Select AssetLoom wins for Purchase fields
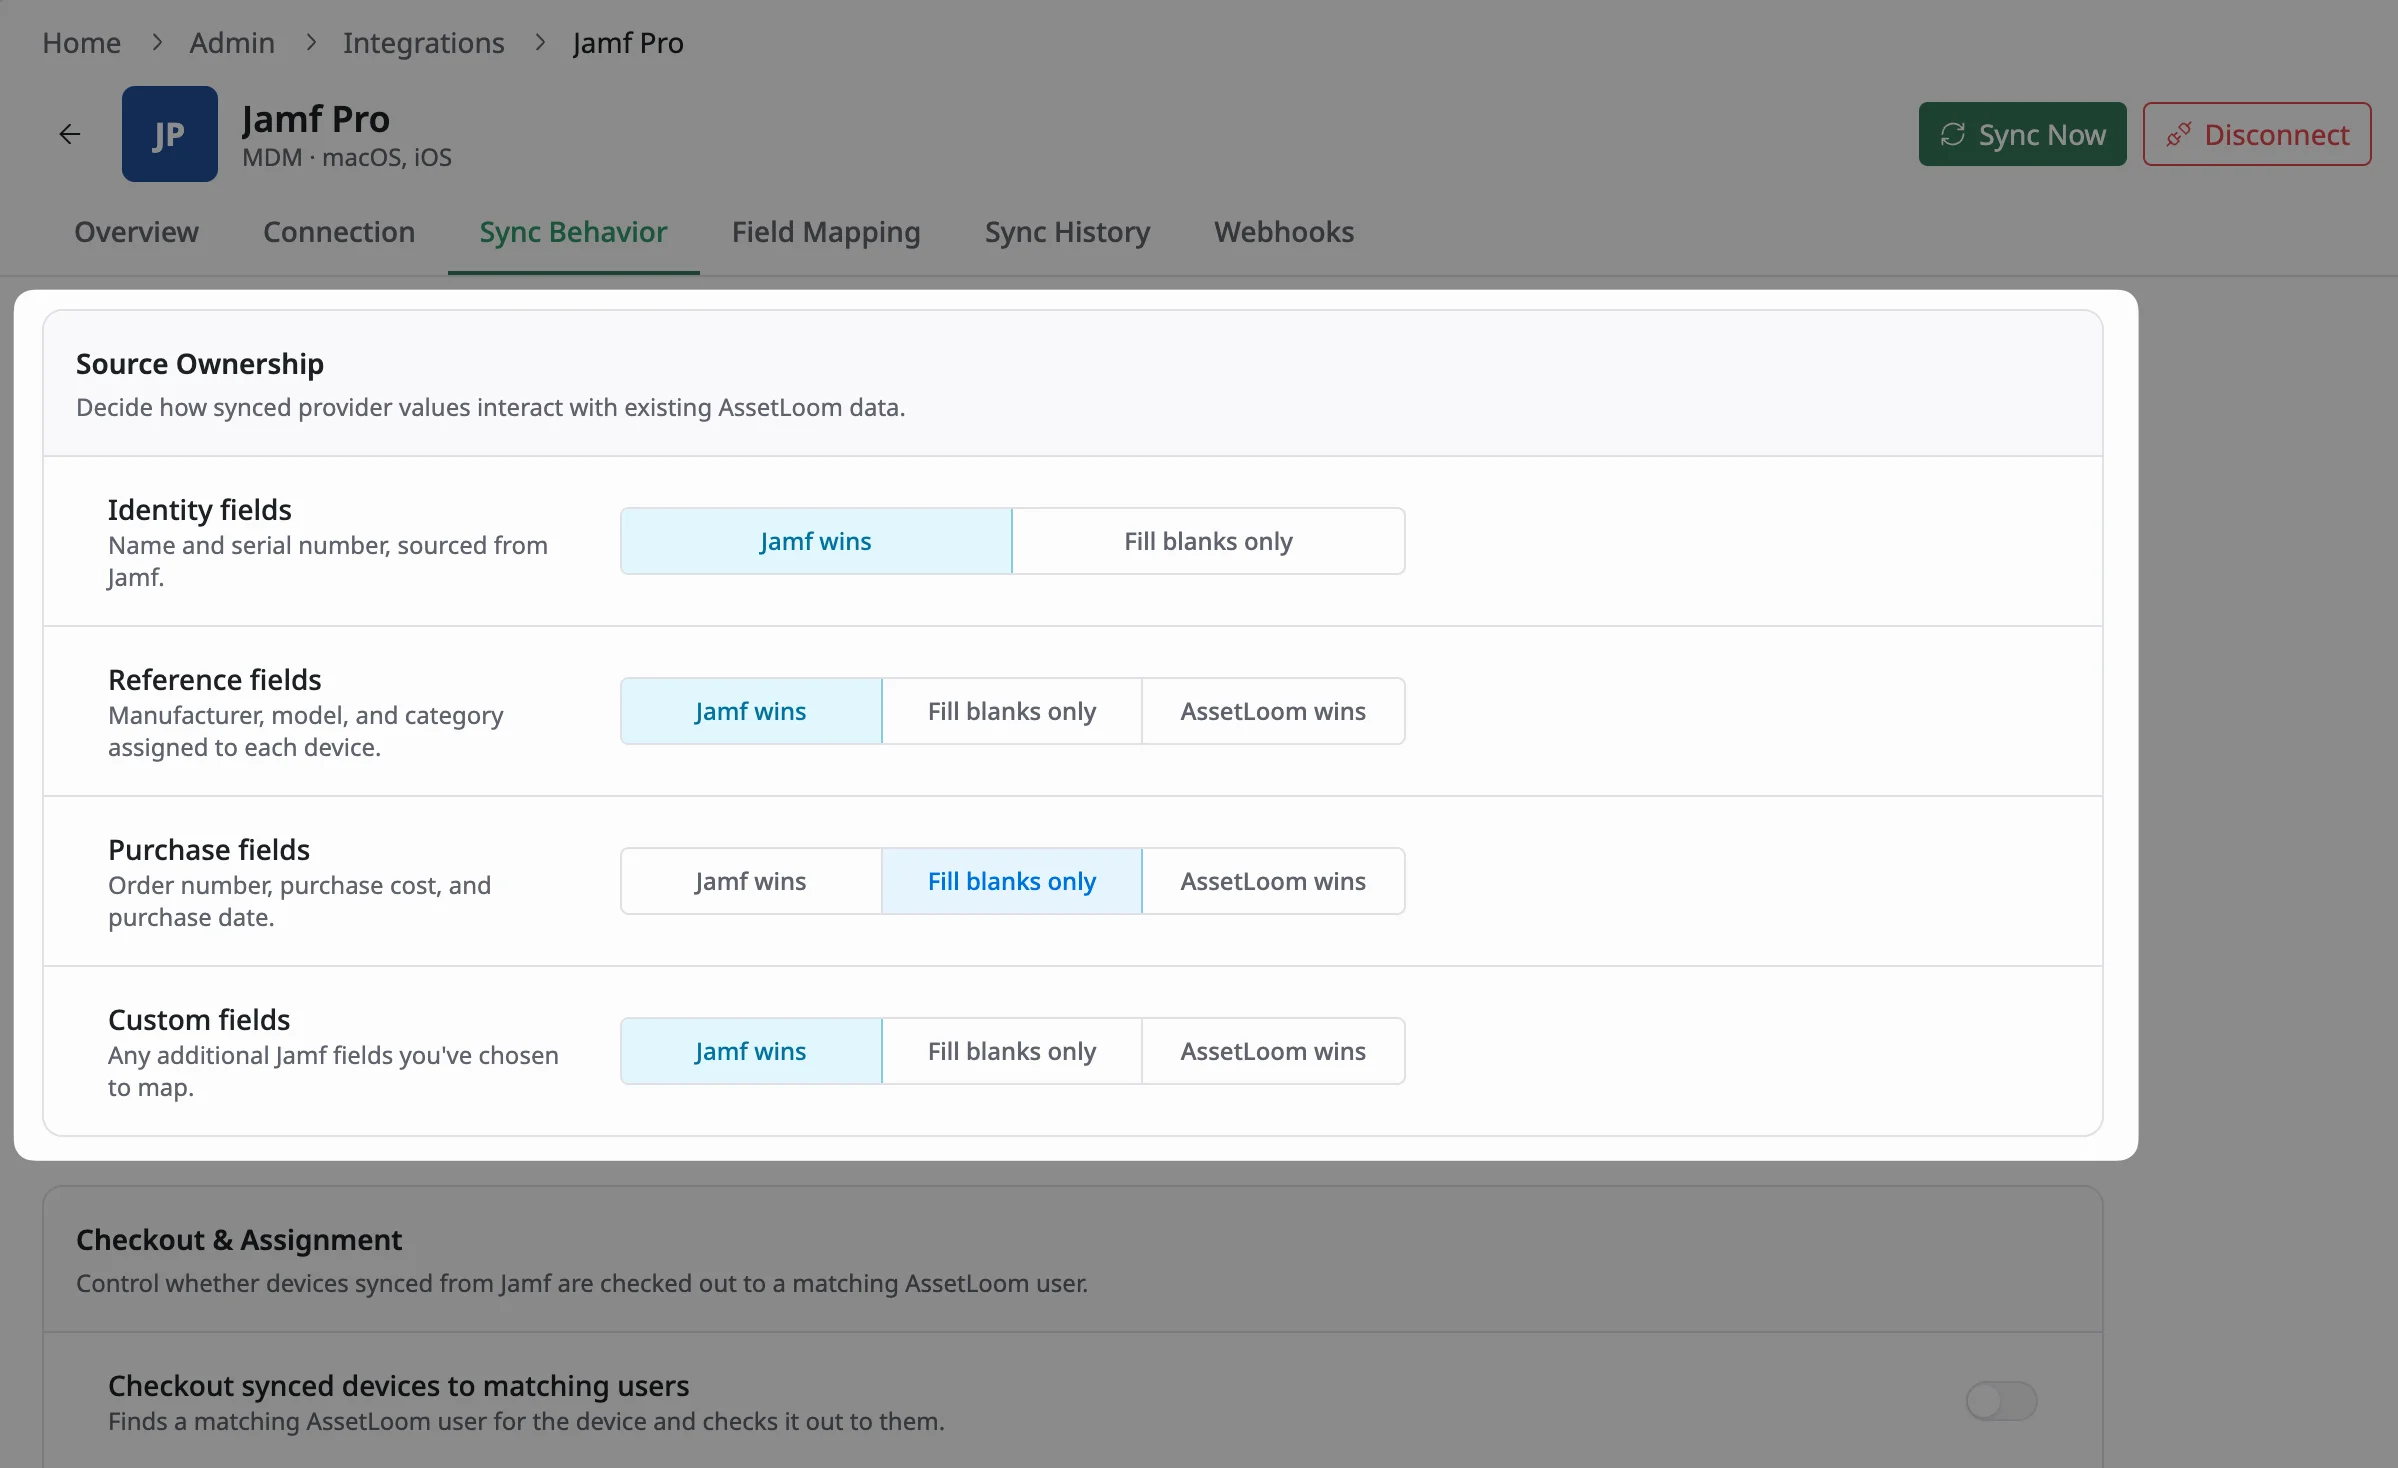 pyautogui.click(x=1273, y=881)
